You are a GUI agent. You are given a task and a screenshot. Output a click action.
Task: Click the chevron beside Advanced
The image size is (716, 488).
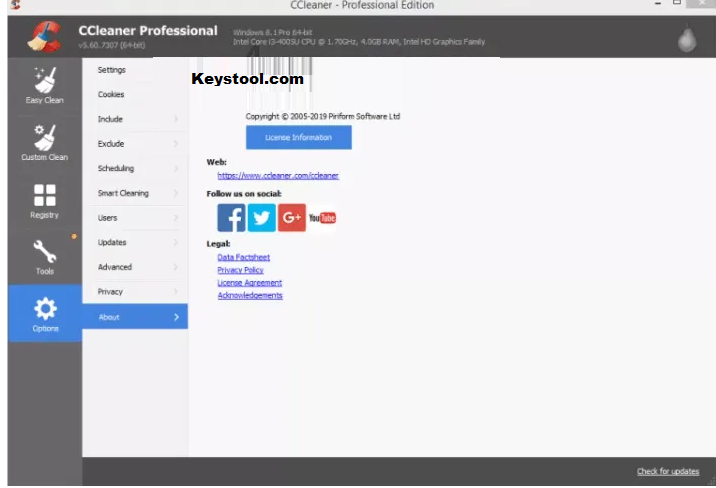(x=176, y=267)
